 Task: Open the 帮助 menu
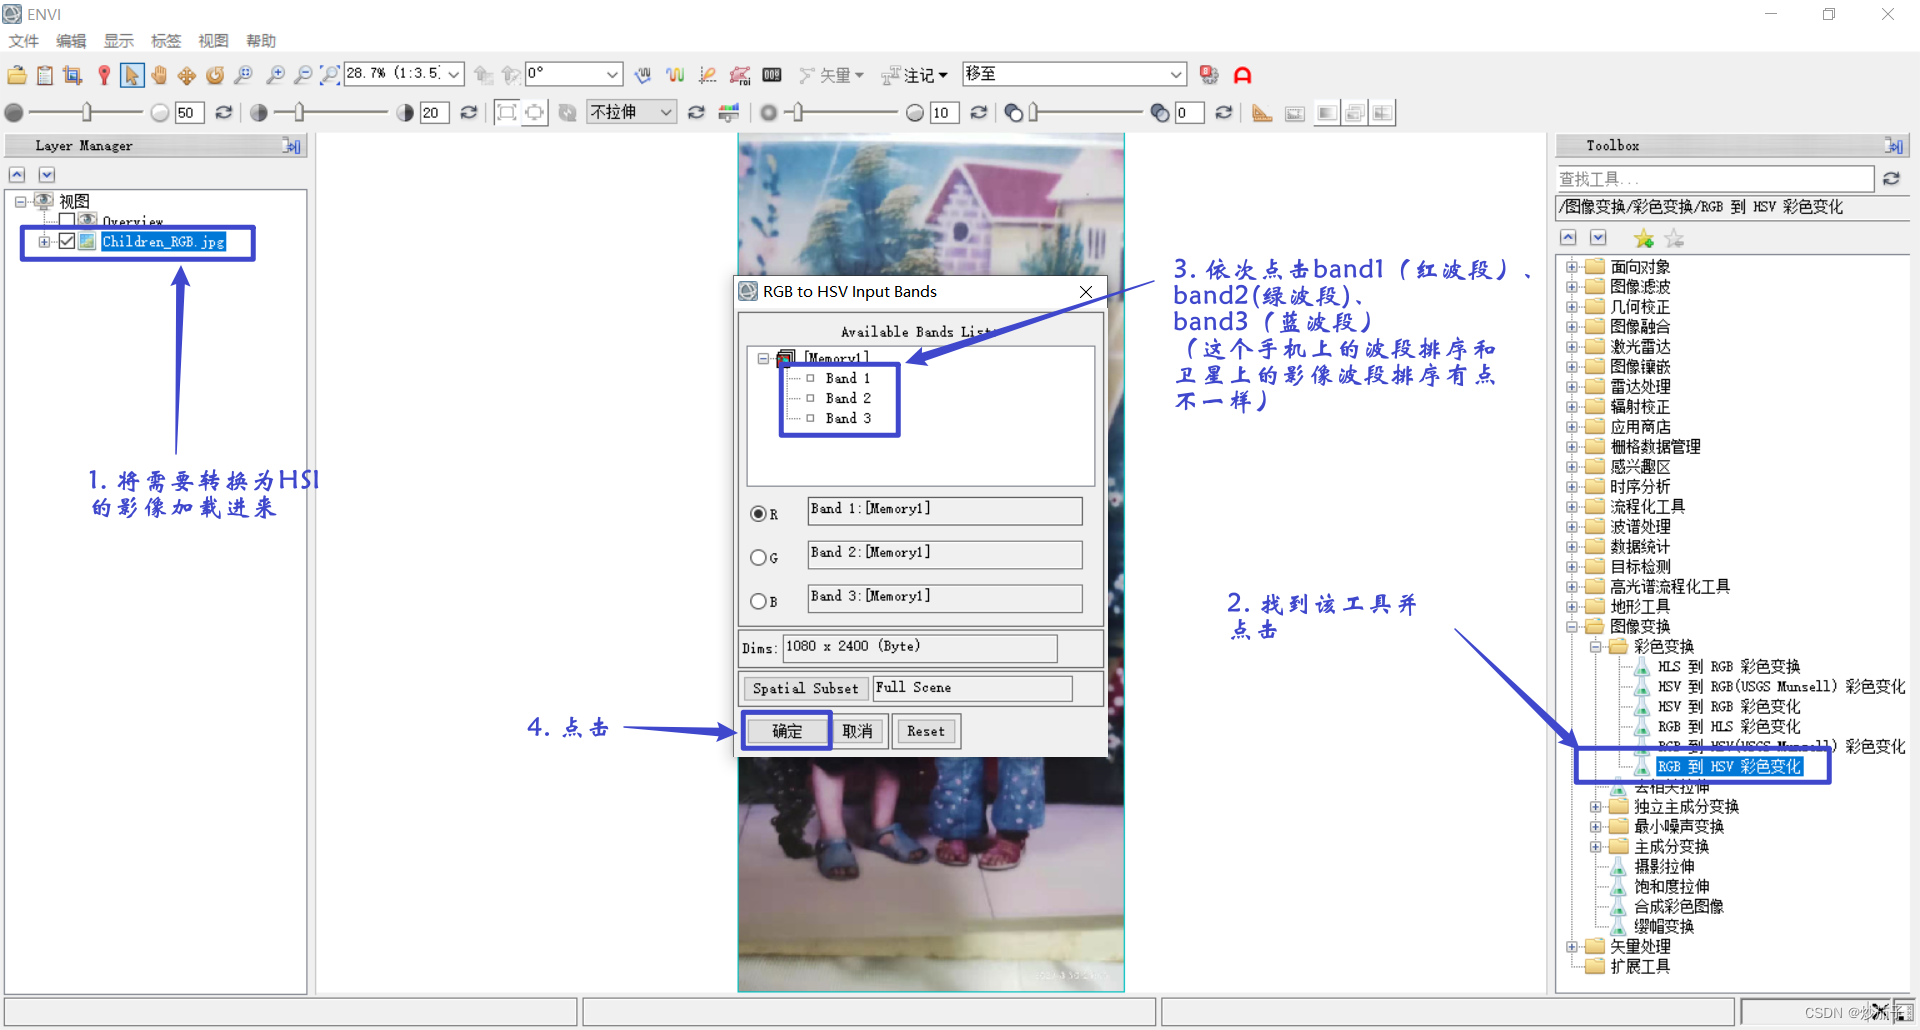pyautogui.click(x=261, y=41)
